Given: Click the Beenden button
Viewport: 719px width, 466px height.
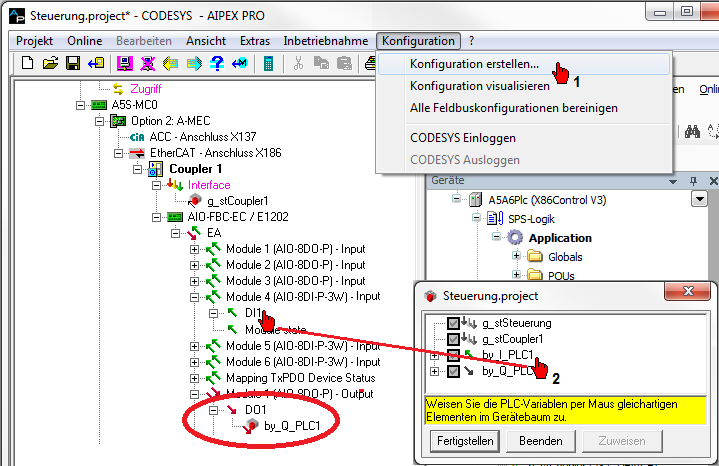Looking at the screenshot, I should point(541,441).
